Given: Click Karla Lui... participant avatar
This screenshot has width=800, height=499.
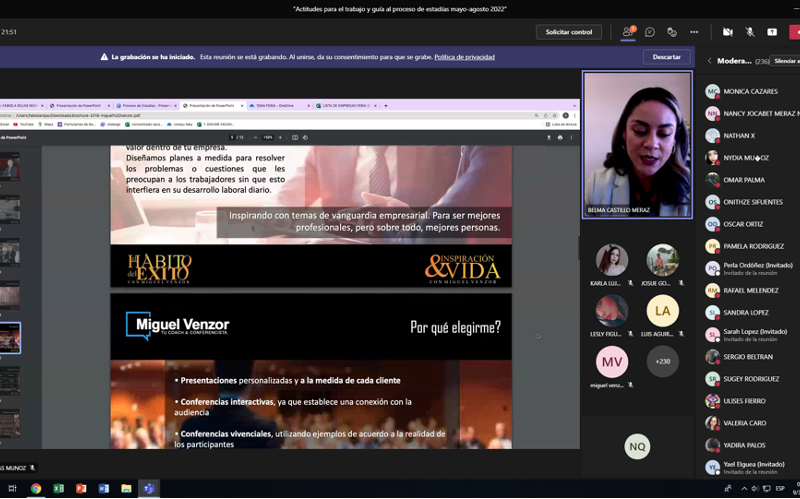Looking at the screenshot, I should coord(612,260).
